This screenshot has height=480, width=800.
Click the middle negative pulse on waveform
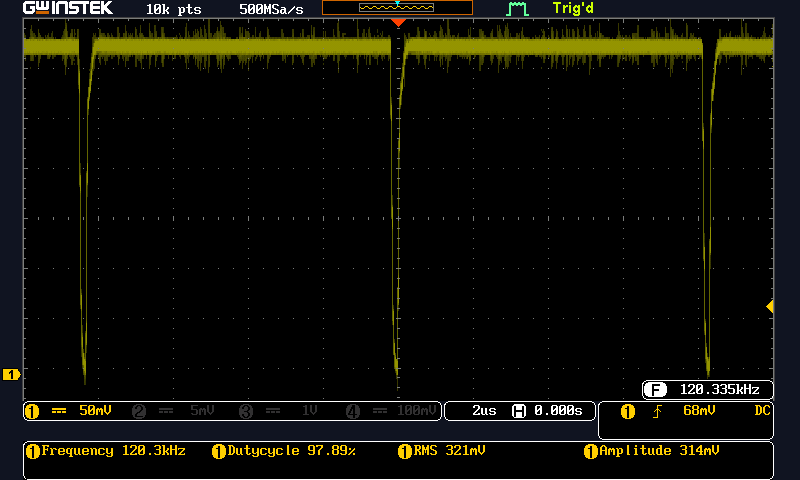tap(396, 214)
